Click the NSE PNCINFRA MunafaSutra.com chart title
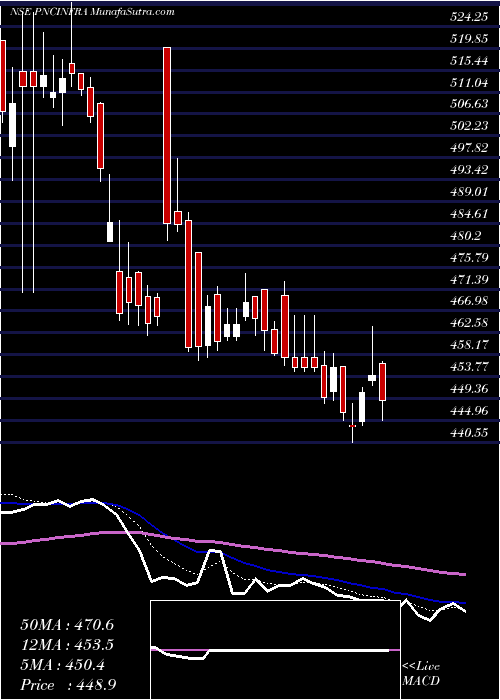This screenshot has width=500, height=700. click(x=92, y=12)
